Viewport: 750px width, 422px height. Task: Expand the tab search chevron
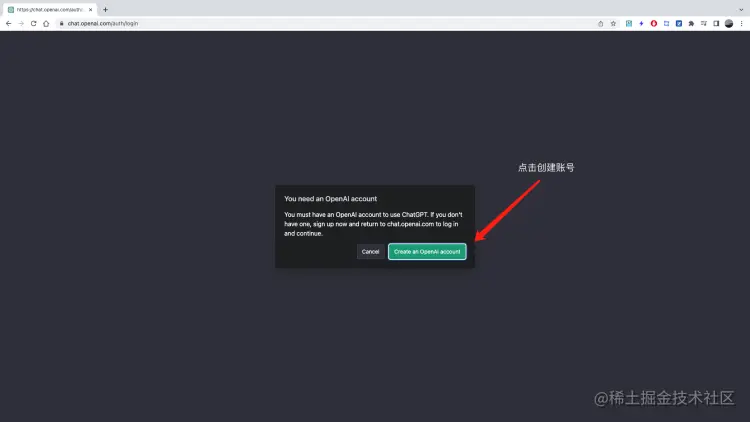pos(741,10)
